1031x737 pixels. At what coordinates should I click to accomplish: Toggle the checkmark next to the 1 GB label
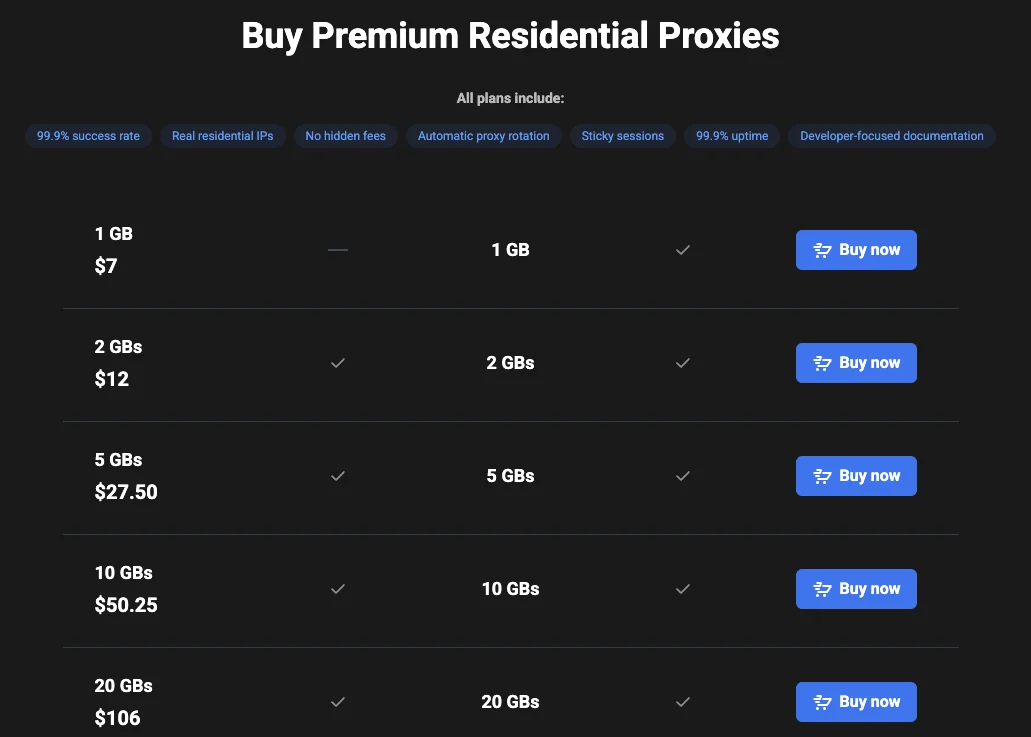[x=683, y=250]
